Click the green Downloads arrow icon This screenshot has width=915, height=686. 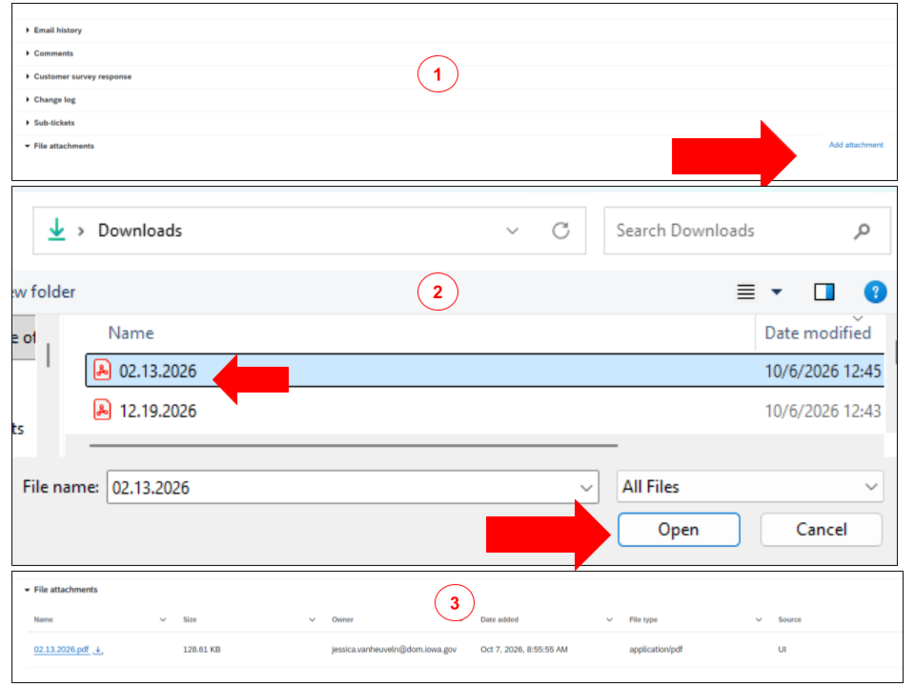[57, 230]
